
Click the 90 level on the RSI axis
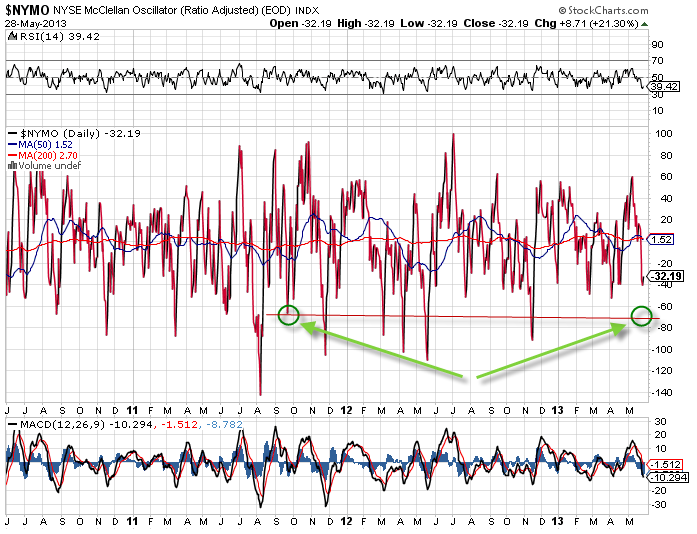(x=657, y=44)
